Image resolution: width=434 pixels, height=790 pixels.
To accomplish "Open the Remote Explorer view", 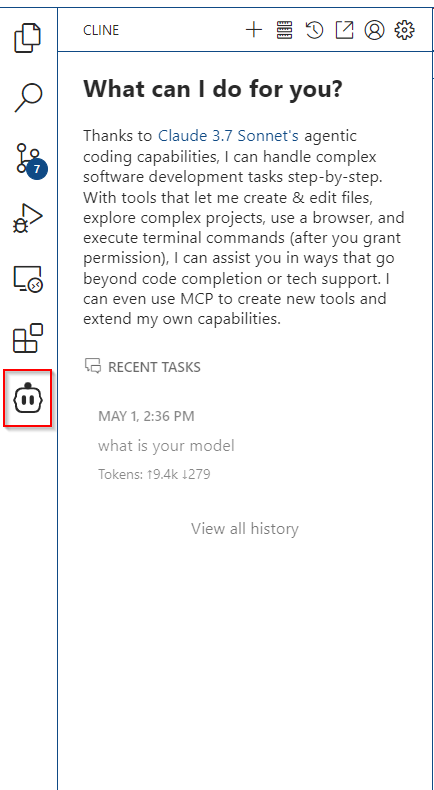I will (x=28, y=279).
